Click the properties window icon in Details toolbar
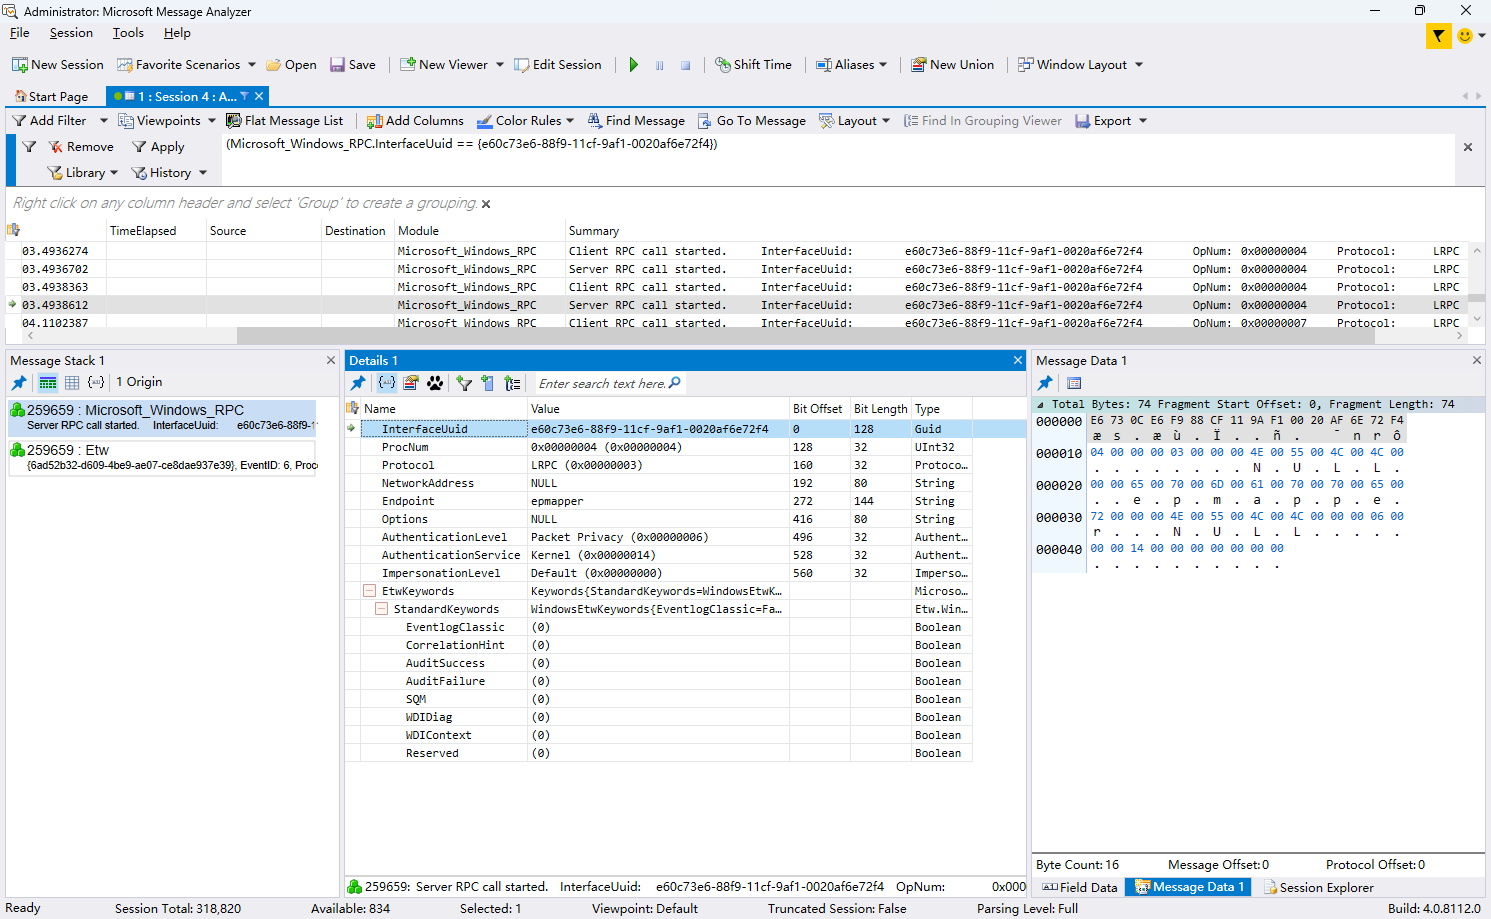 (x=411, y=383)
